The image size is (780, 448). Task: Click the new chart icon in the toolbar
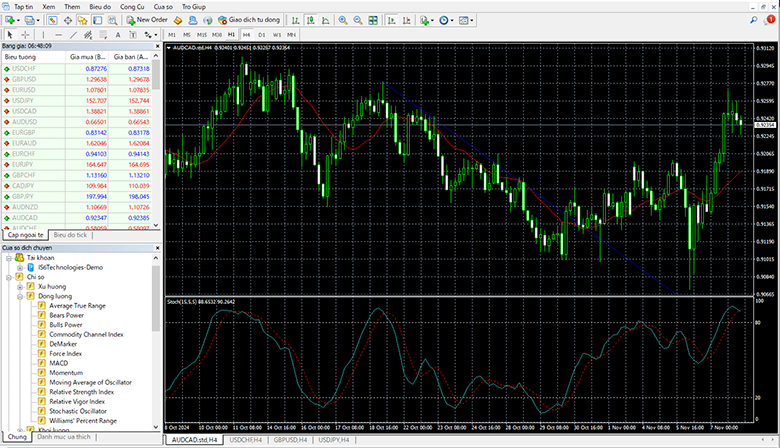pos(11,20)
